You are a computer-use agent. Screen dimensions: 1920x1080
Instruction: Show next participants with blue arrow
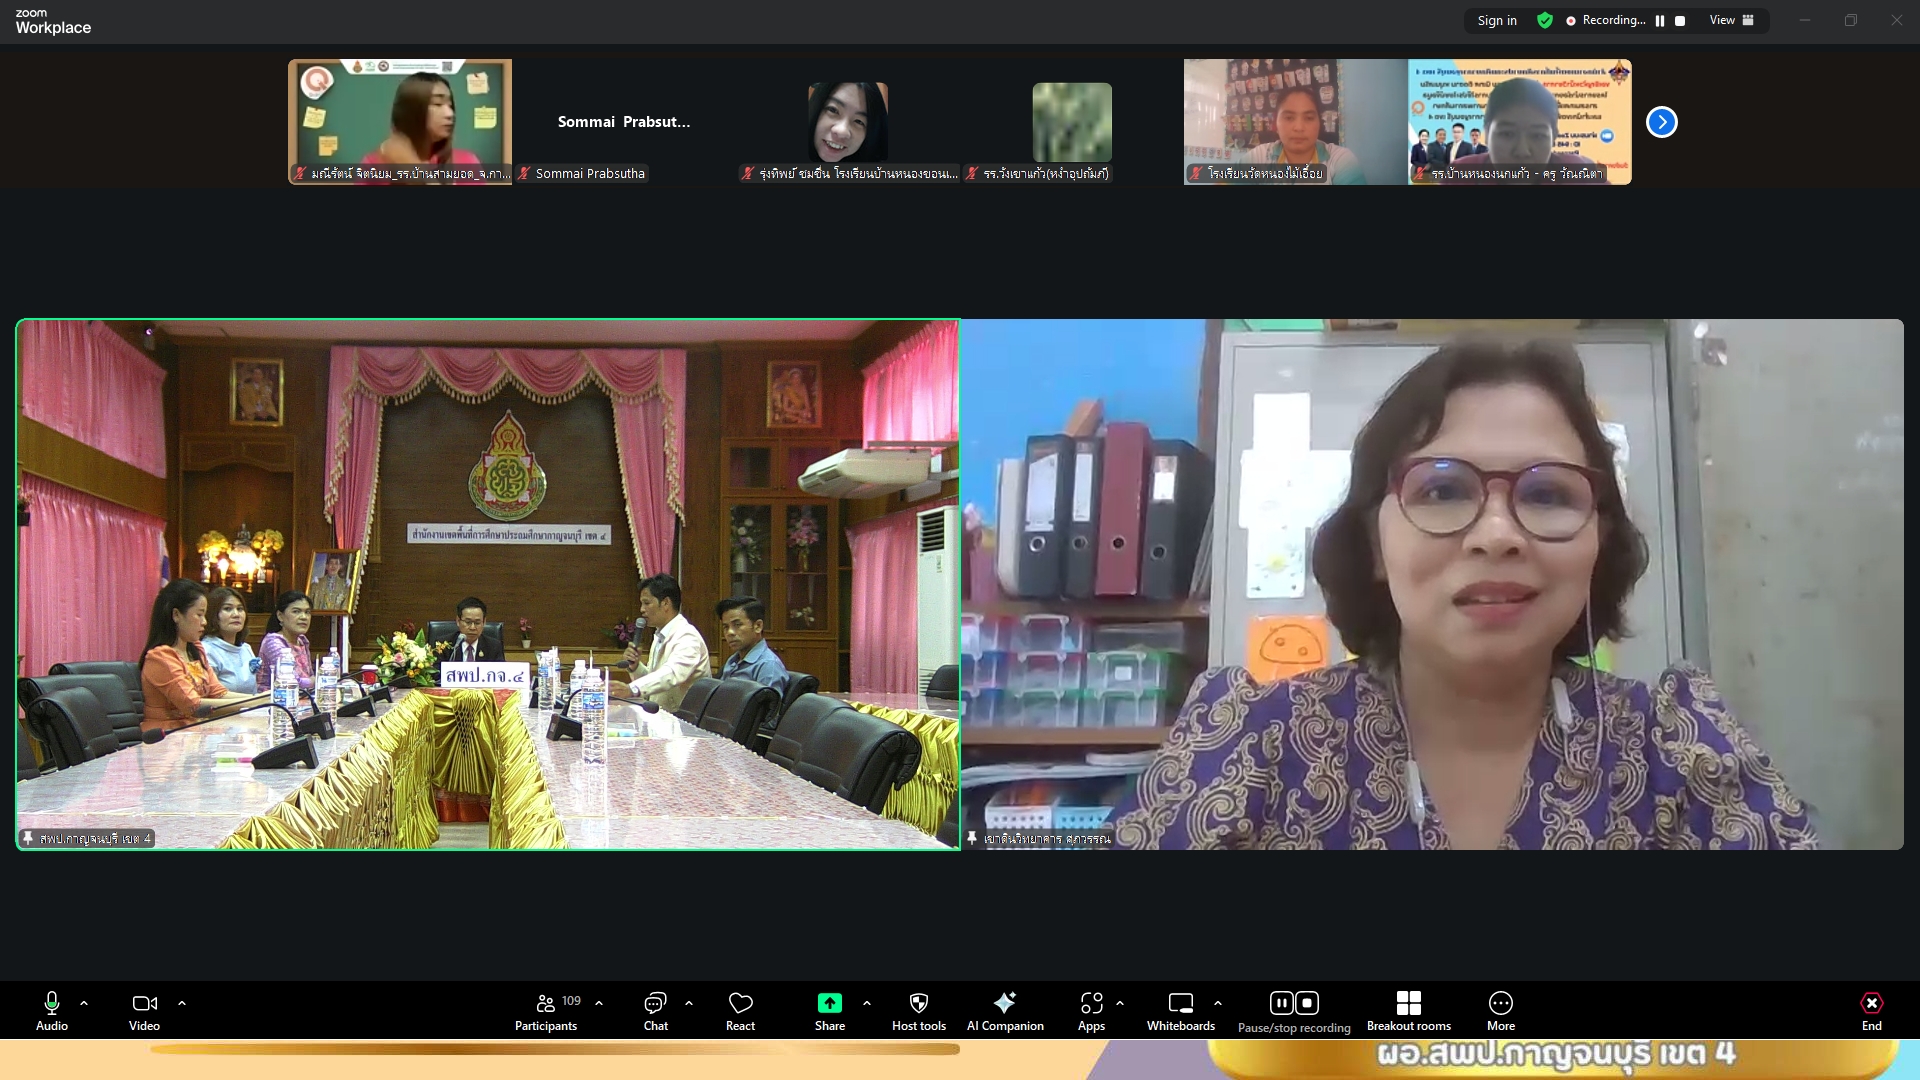tap(1661, 122)
